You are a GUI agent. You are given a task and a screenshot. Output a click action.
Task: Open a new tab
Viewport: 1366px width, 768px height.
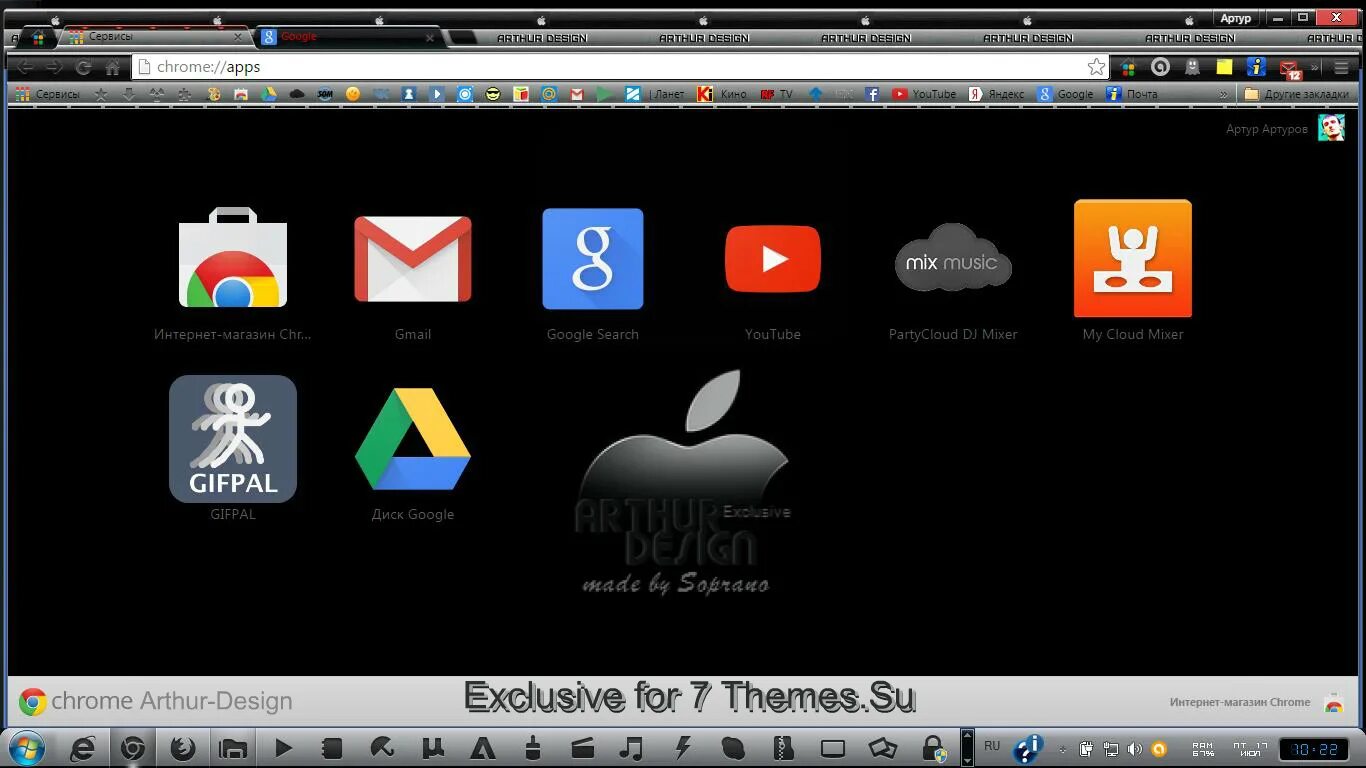462,37
